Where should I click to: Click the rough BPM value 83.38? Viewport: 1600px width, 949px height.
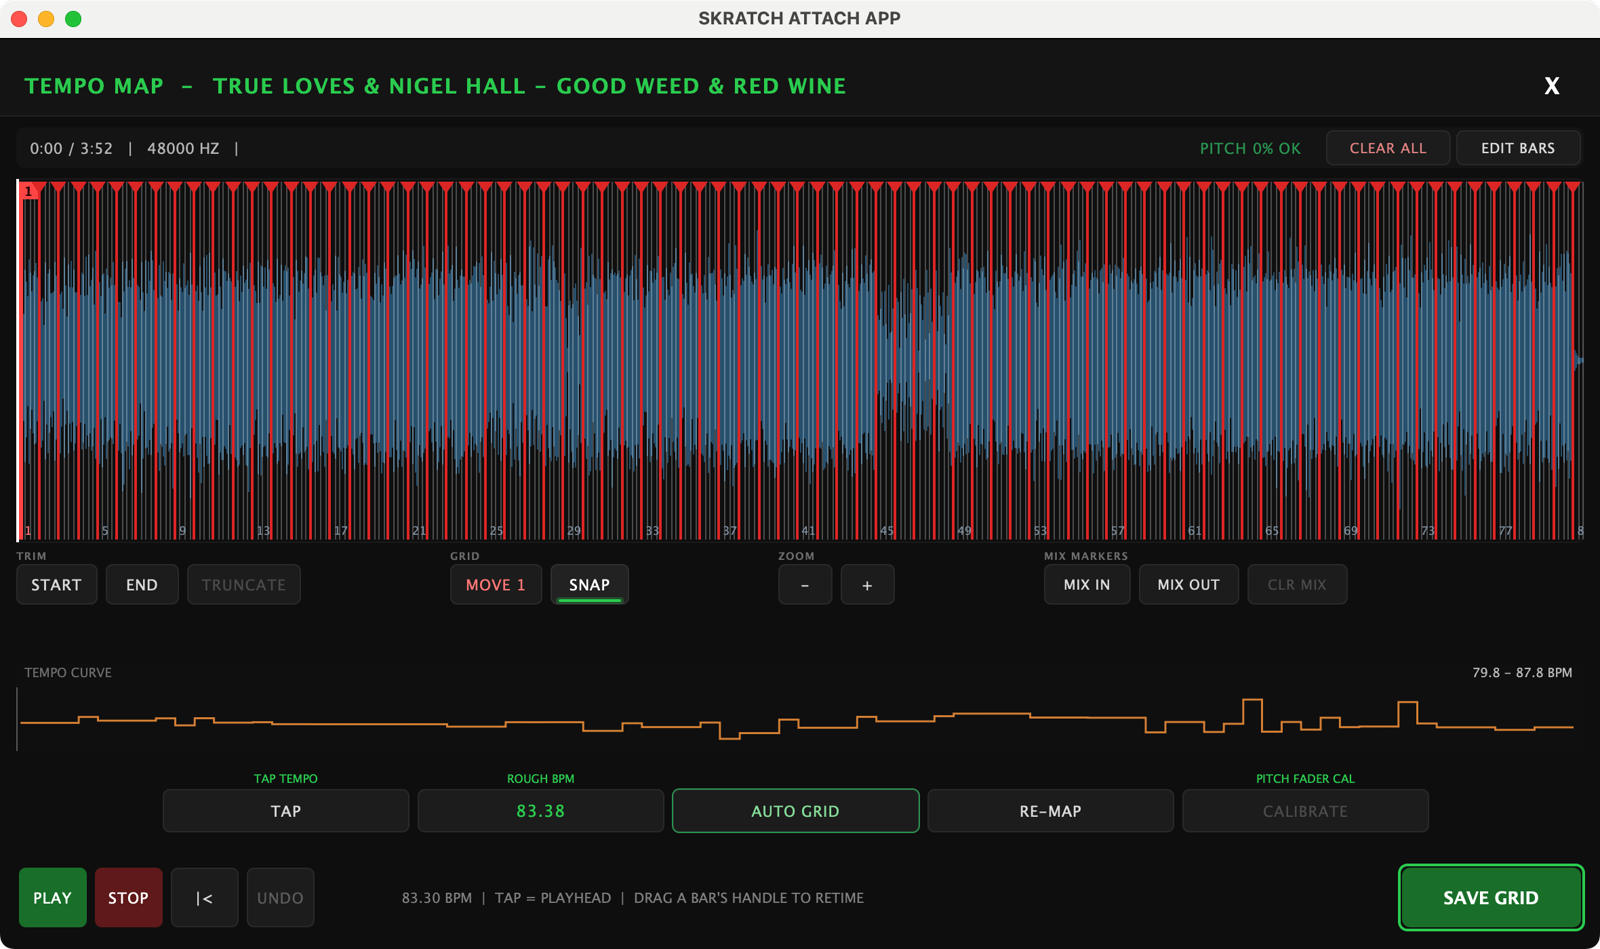click(x=541, y=811)
